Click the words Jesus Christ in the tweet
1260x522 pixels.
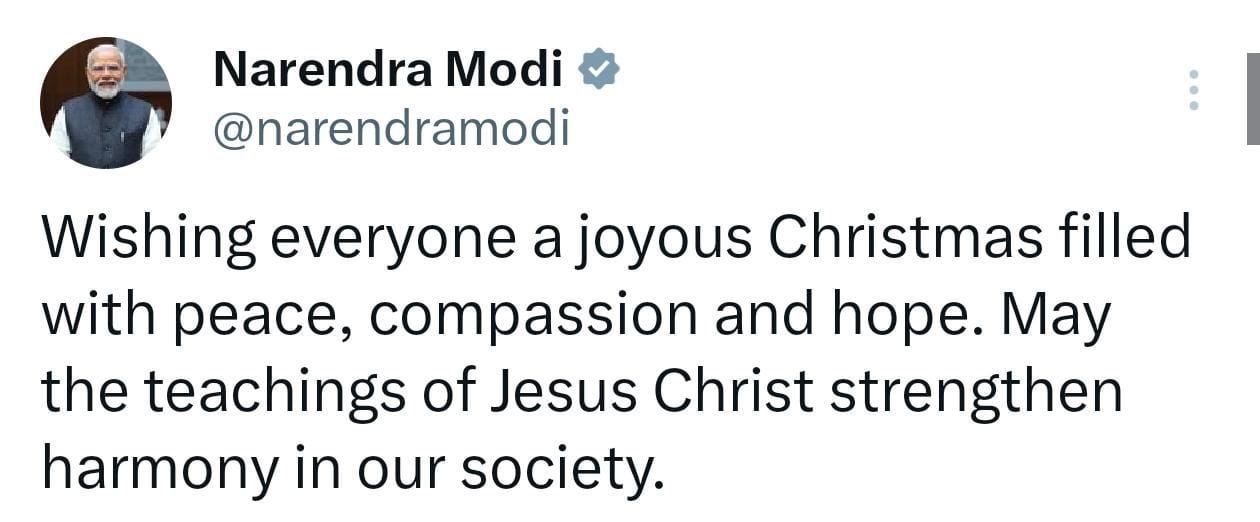650,392
